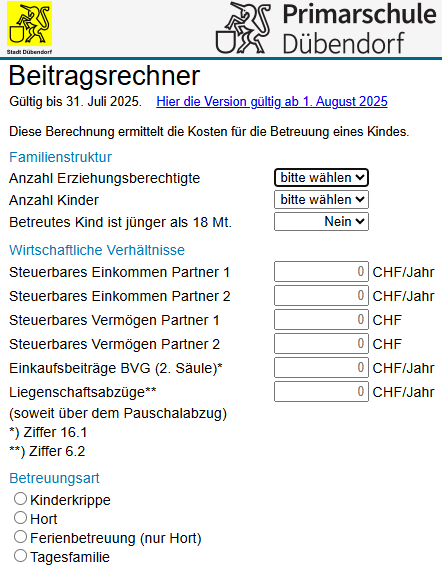This screenshot has height=582, width=442.
Task: Click the yellow Stadt Dübendorf logo
Action: point(29,28)
